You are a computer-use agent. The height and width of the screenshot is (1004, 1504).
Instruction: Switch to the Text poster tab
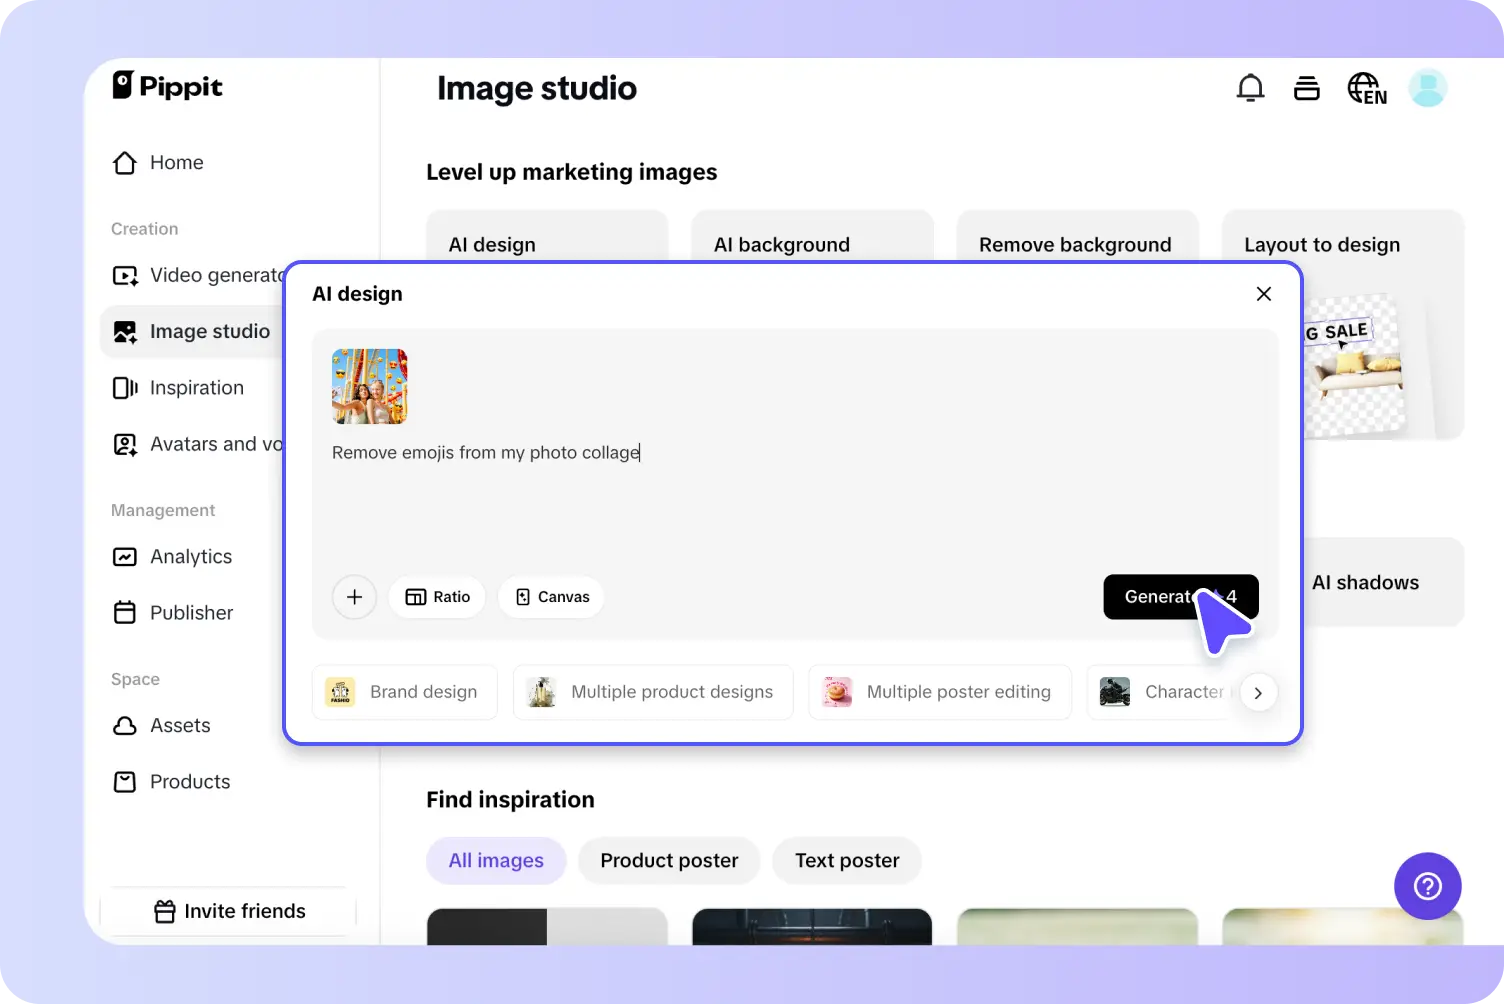(846, 860)
